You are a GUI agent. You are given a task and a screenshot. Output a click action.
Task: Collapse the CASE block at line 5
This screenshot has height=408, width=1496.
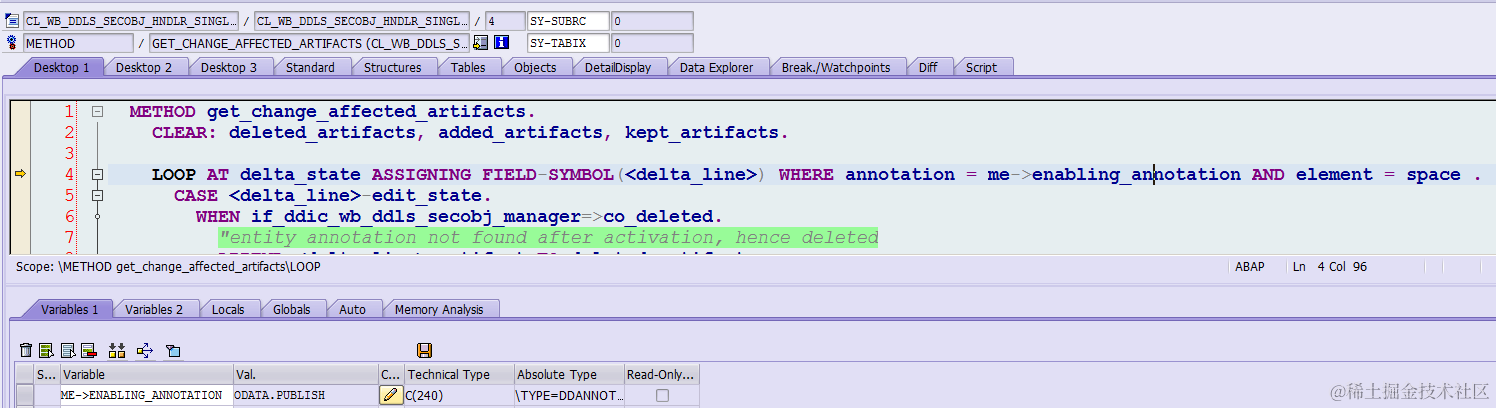pos(97,195)
